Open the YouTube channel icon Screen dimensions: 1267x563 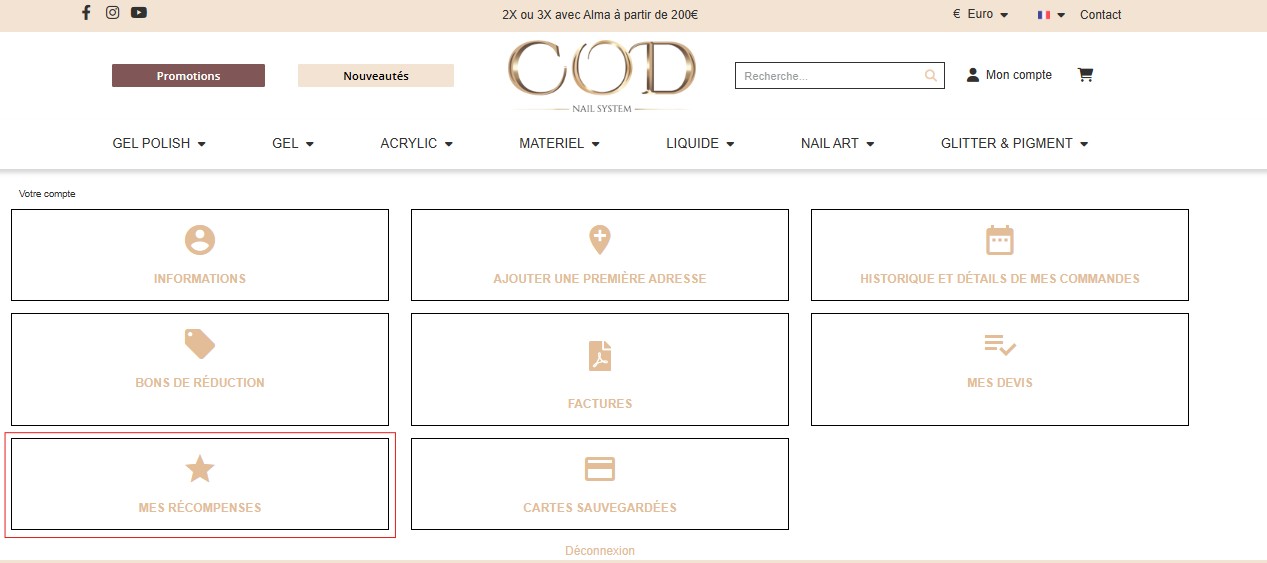pos(139,13)
